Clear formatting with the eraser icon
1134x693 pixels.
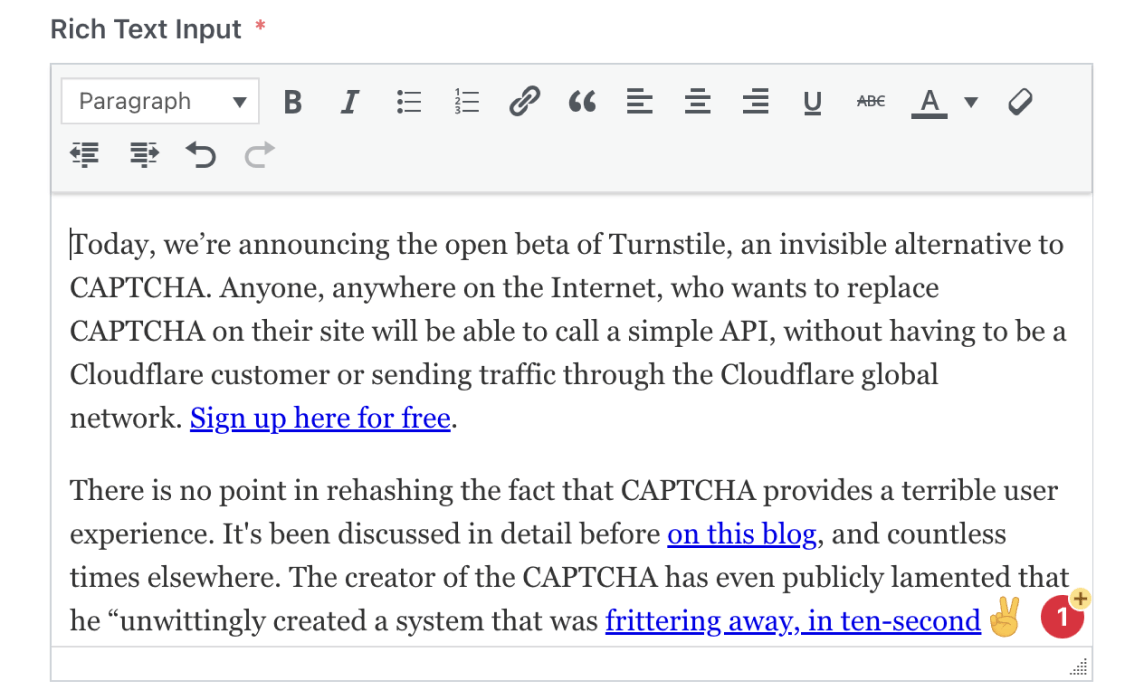tap(1020, 102)
